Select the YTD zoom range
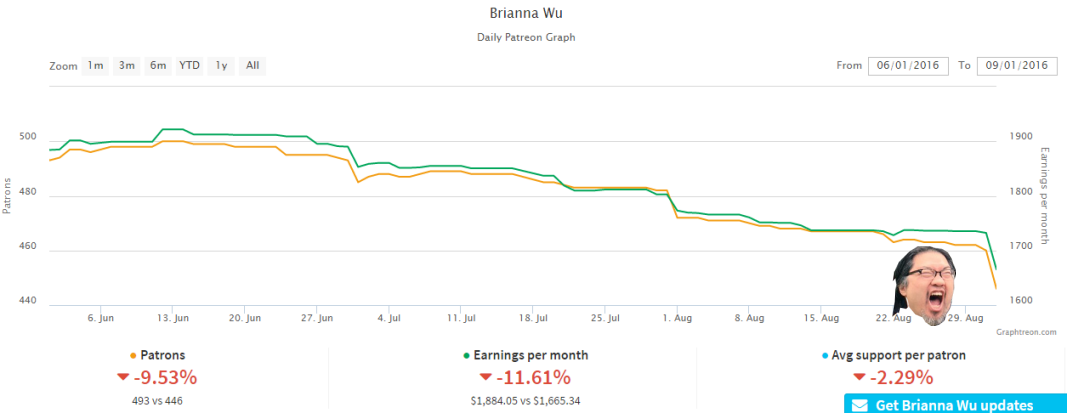Viewport: 1067px width, 413px height. 189,66
